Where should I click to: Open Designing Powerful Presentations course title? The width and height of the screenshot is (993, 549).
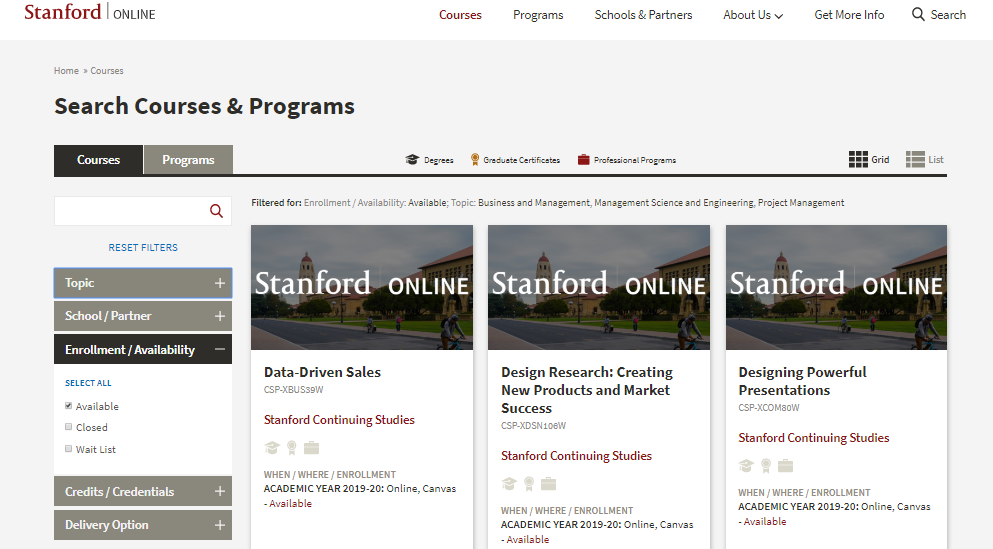tap(802, 381)
